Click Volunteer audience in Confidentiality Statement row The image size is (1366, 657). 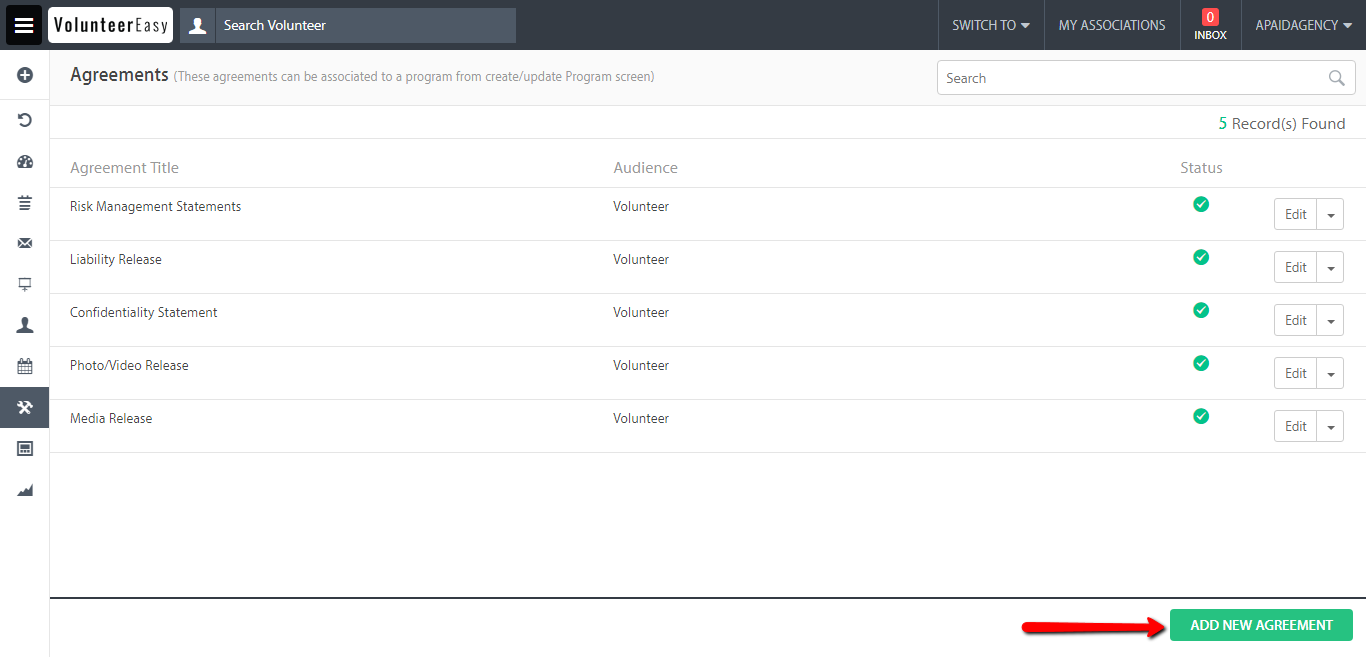(x=641, y=313)
